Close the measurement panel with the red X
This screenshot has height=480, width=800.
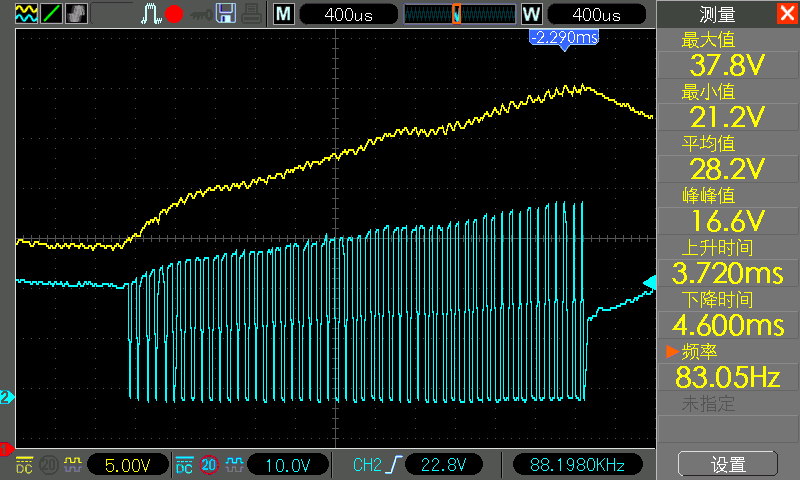[x=787, y=14]
